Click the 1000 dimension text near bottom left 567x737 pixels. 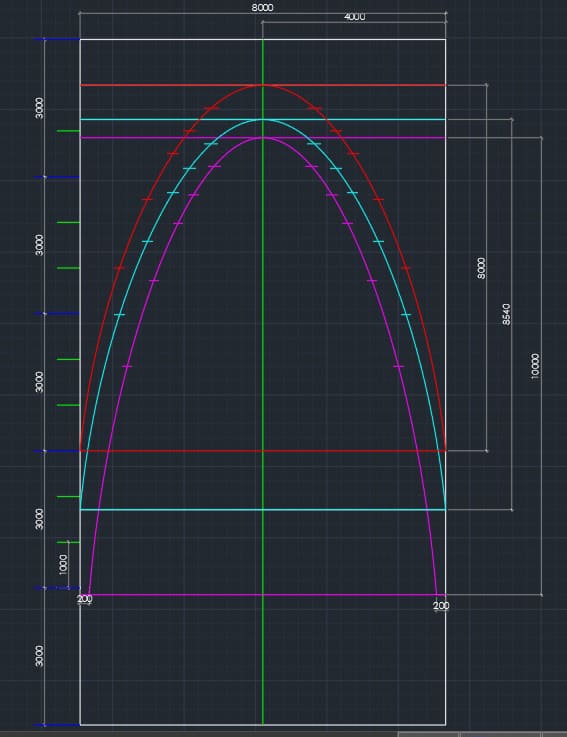tap(63, 565)
